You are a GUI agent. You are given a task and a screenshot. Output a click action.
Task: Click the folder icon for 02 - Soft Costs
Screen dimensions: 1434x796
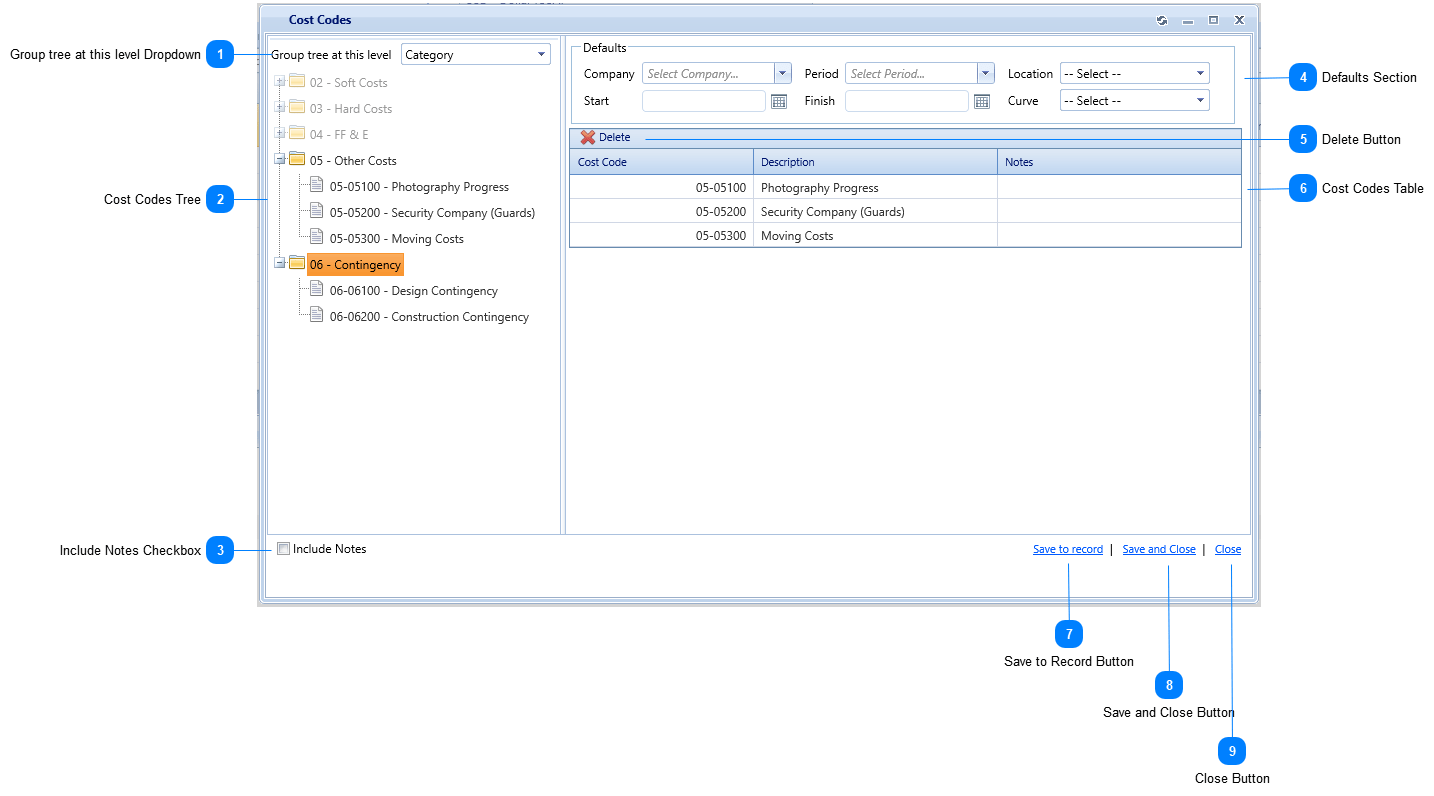click(298, 82)
